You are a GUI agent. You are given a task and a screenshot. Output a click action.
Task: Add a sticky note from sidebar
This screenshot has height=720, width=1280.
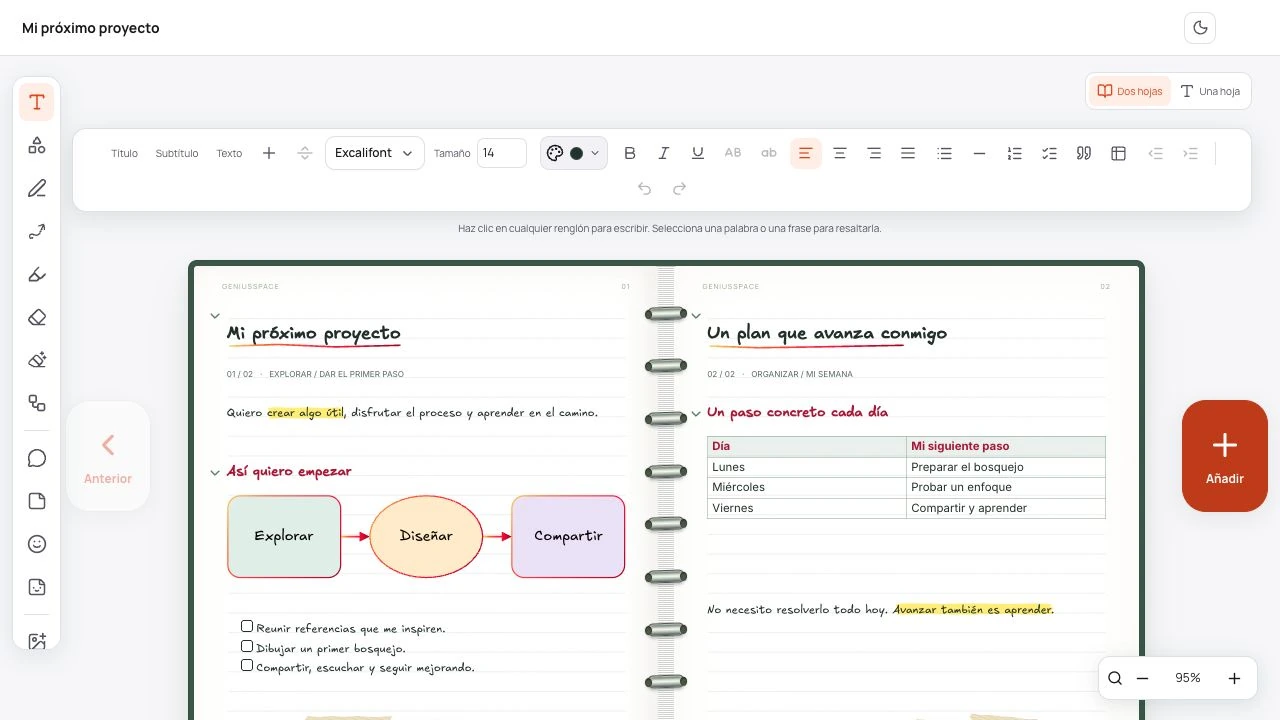click(x=37, y=501)
